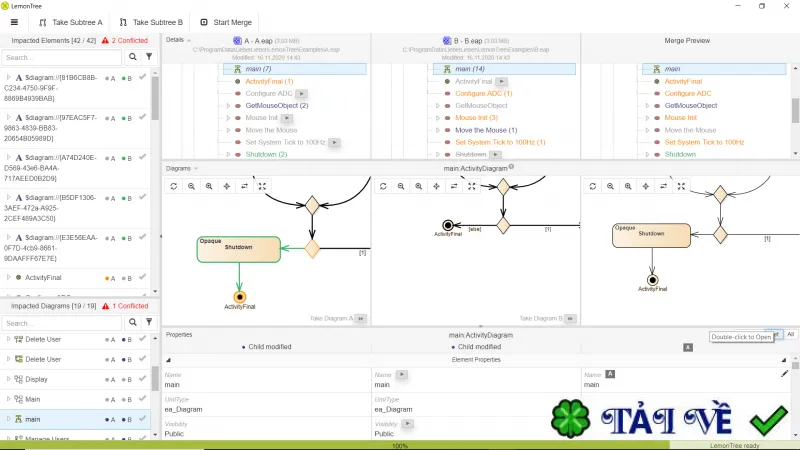
Task: Expand $diagram [81B6CB8B element row
Action: (8, 78)
